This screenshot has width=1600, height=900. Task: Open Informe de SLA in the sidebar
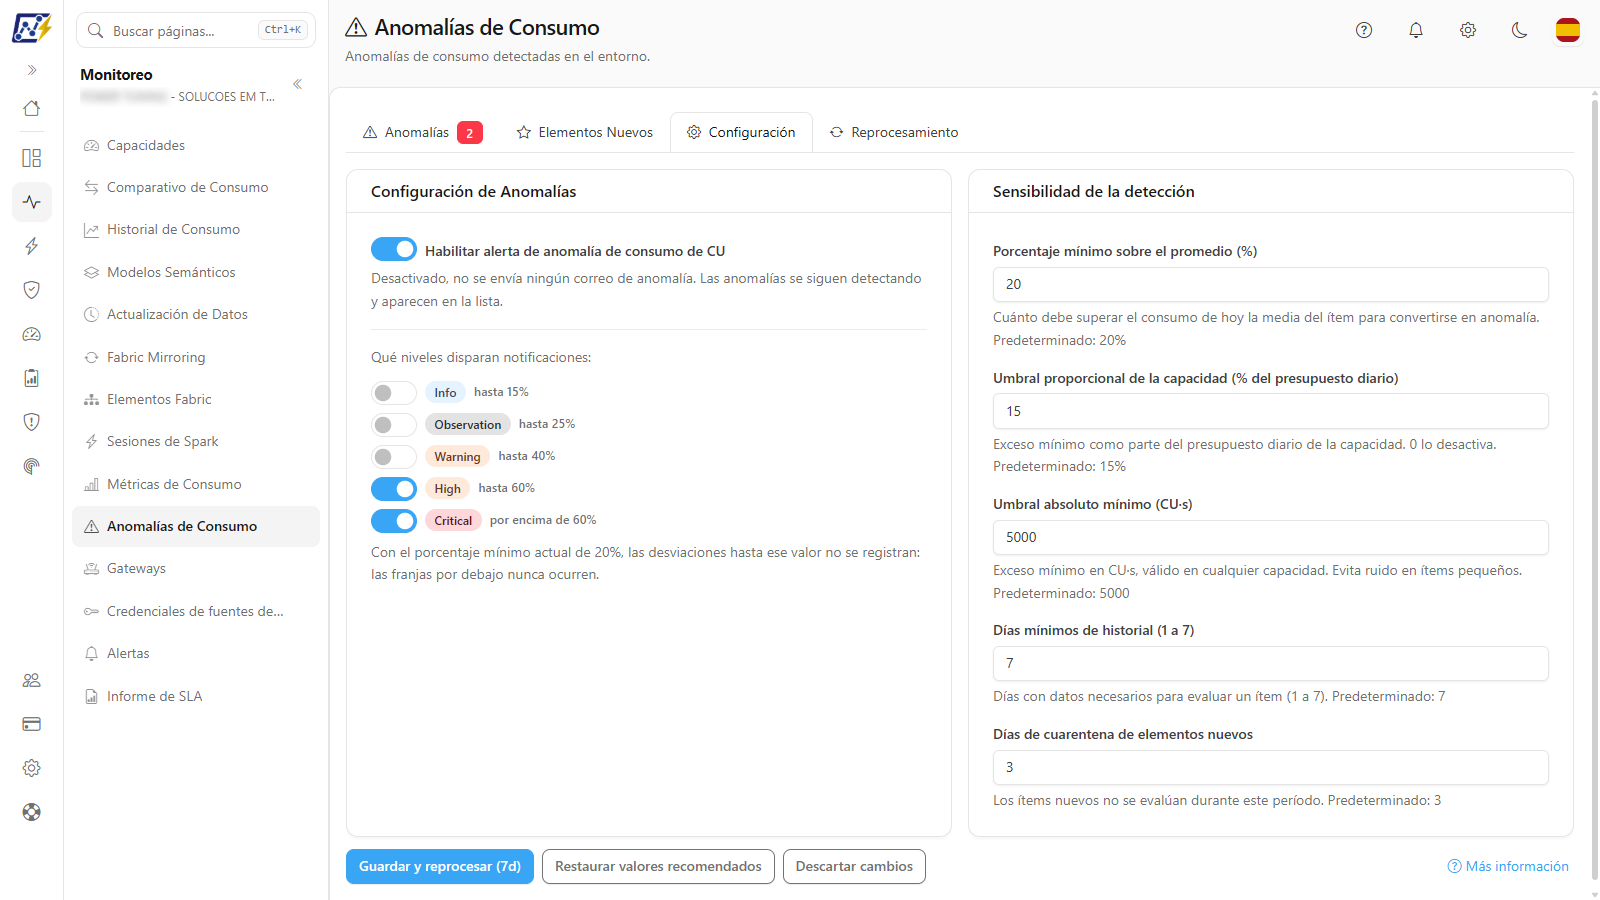(x=196, y=696)
